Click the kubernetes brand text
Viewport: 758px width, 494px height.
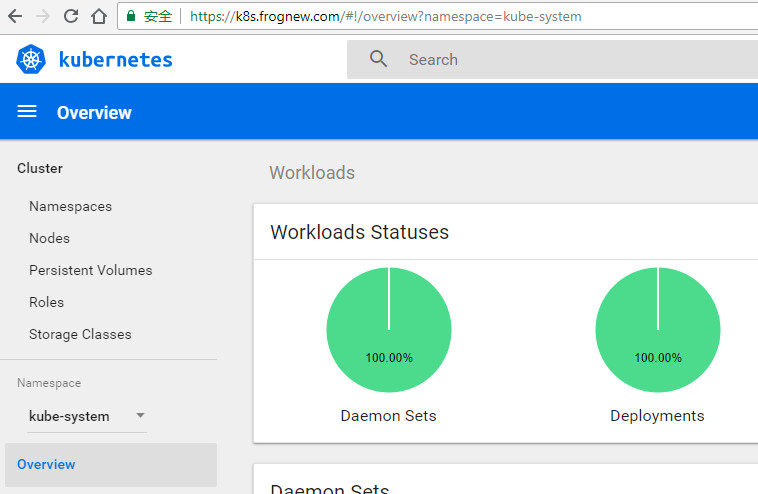(116, 60)
